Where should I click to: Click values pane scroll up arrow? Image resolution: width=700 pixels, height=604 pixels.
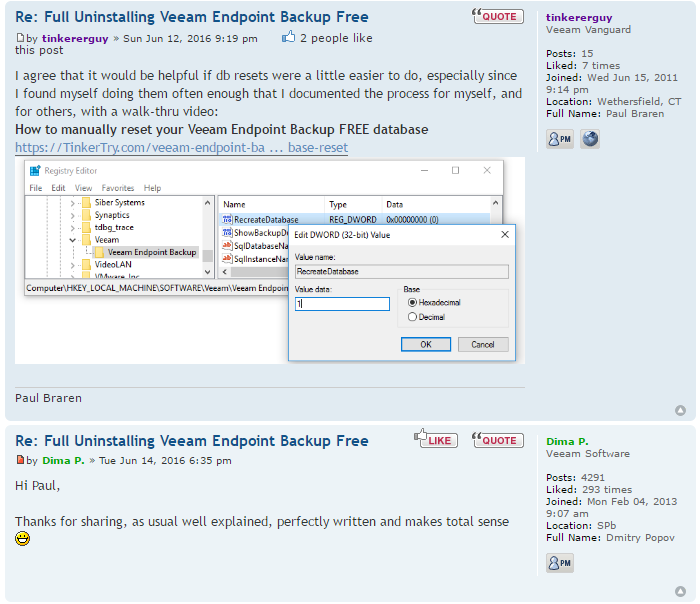pos(496,203)
